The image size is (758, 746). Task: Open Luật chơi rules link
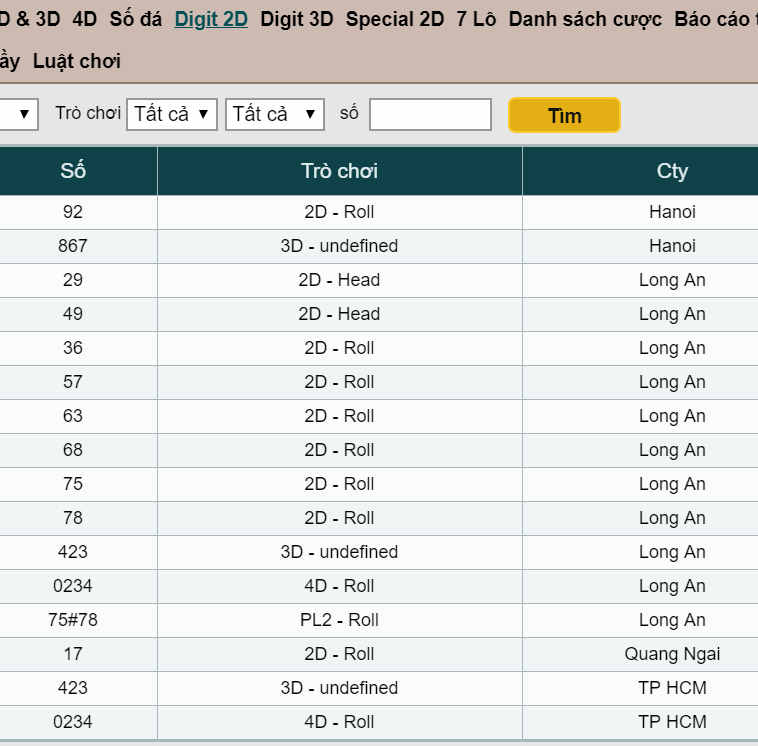[x=77, y=61]
